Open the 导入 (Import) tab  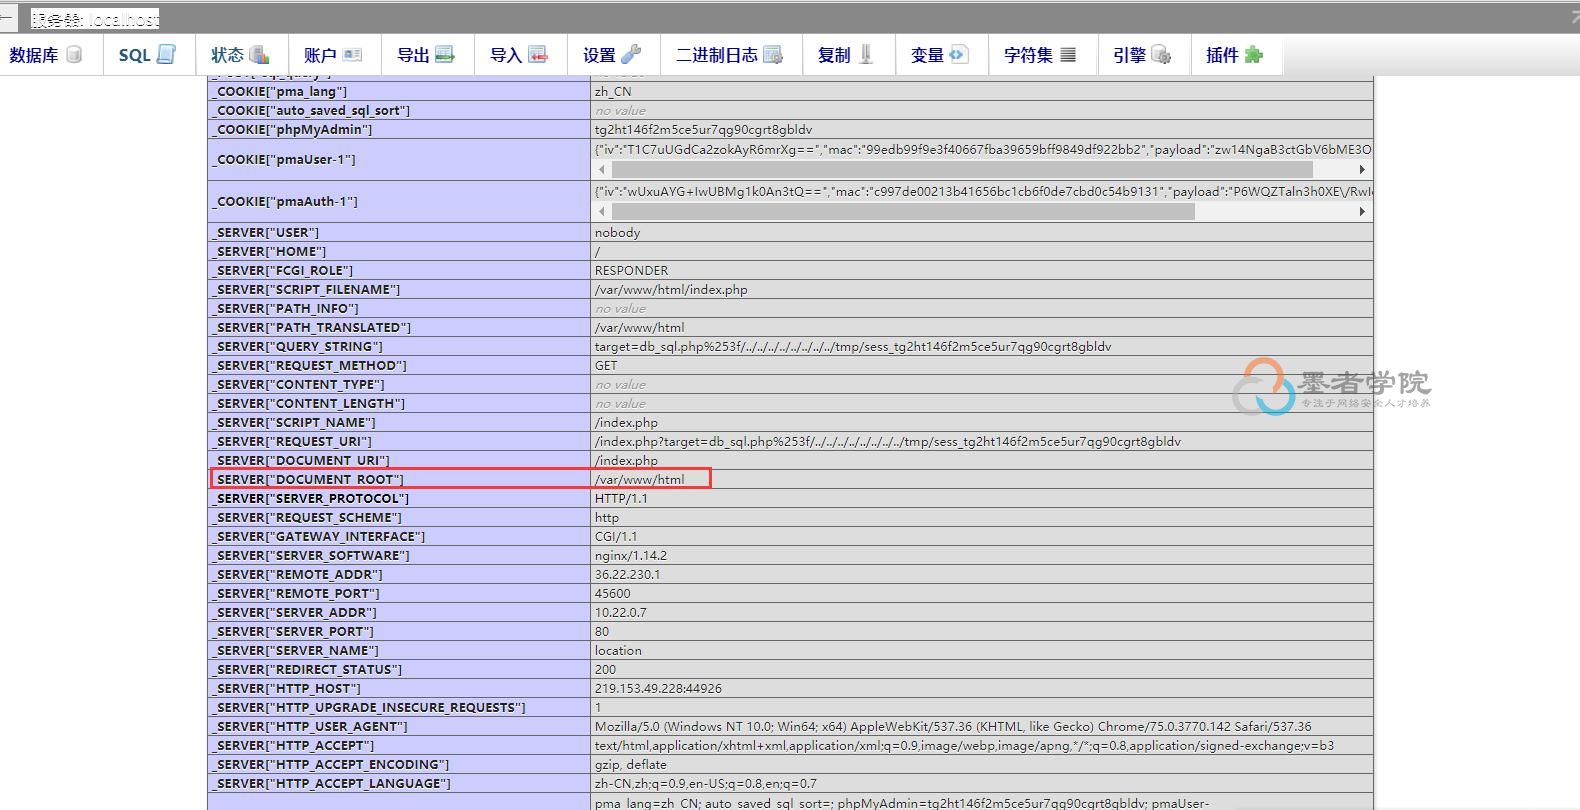pos(519,55)
